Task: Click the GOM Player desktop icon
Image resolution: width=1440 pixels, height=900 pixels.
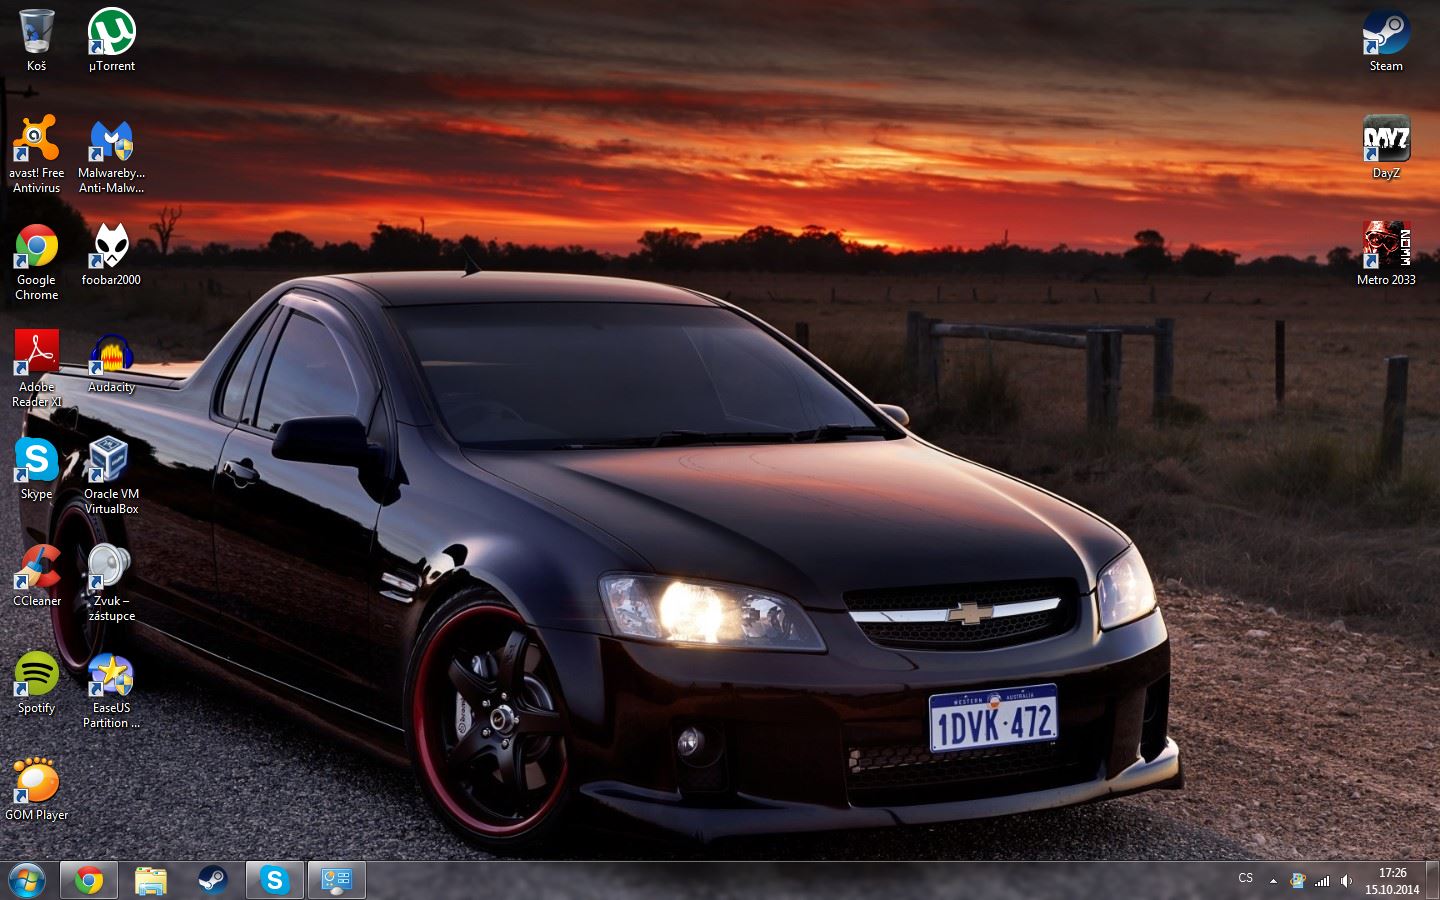Action: click(36, 782)
